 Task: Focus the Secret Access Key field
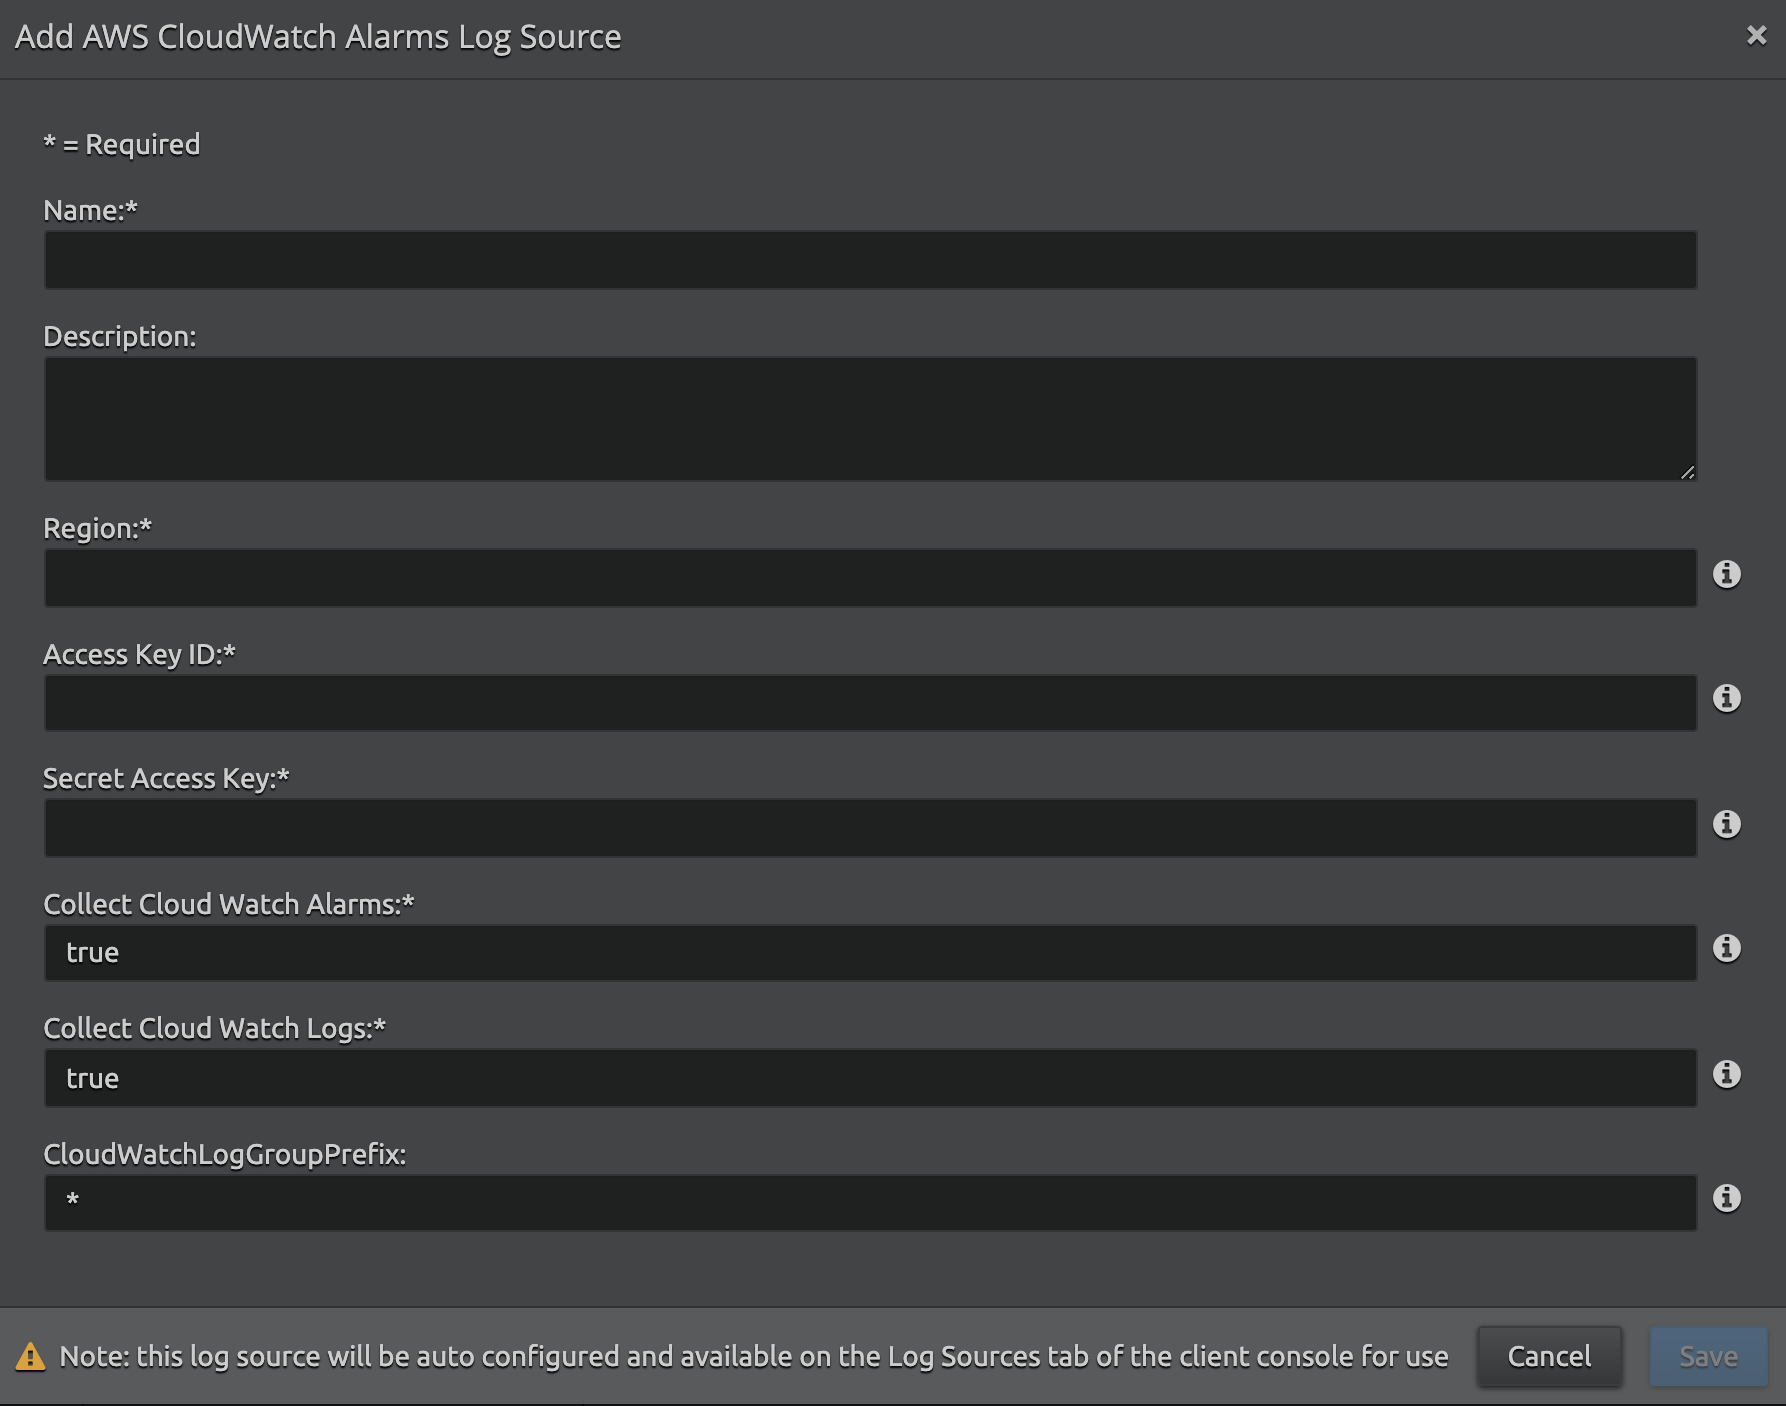click(870, 827)
